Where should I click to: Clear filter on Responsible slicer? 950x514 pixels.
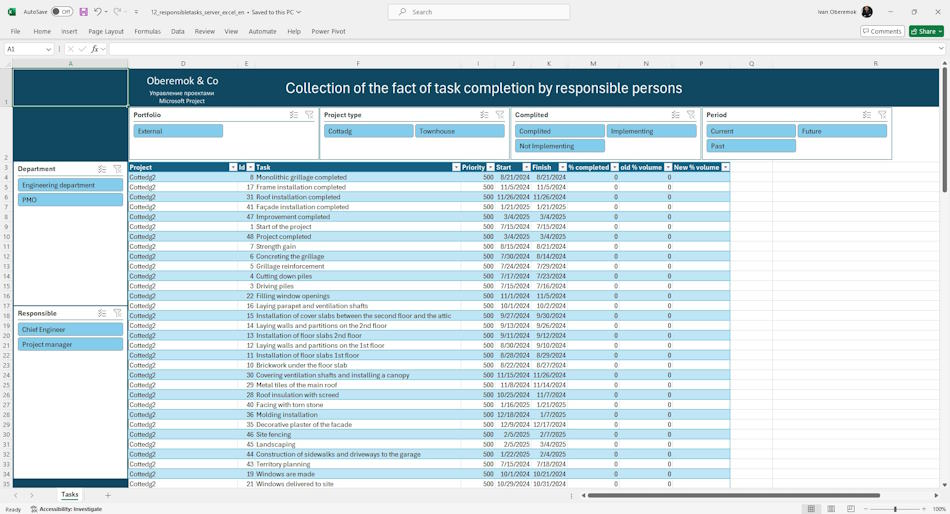point(118,313)
